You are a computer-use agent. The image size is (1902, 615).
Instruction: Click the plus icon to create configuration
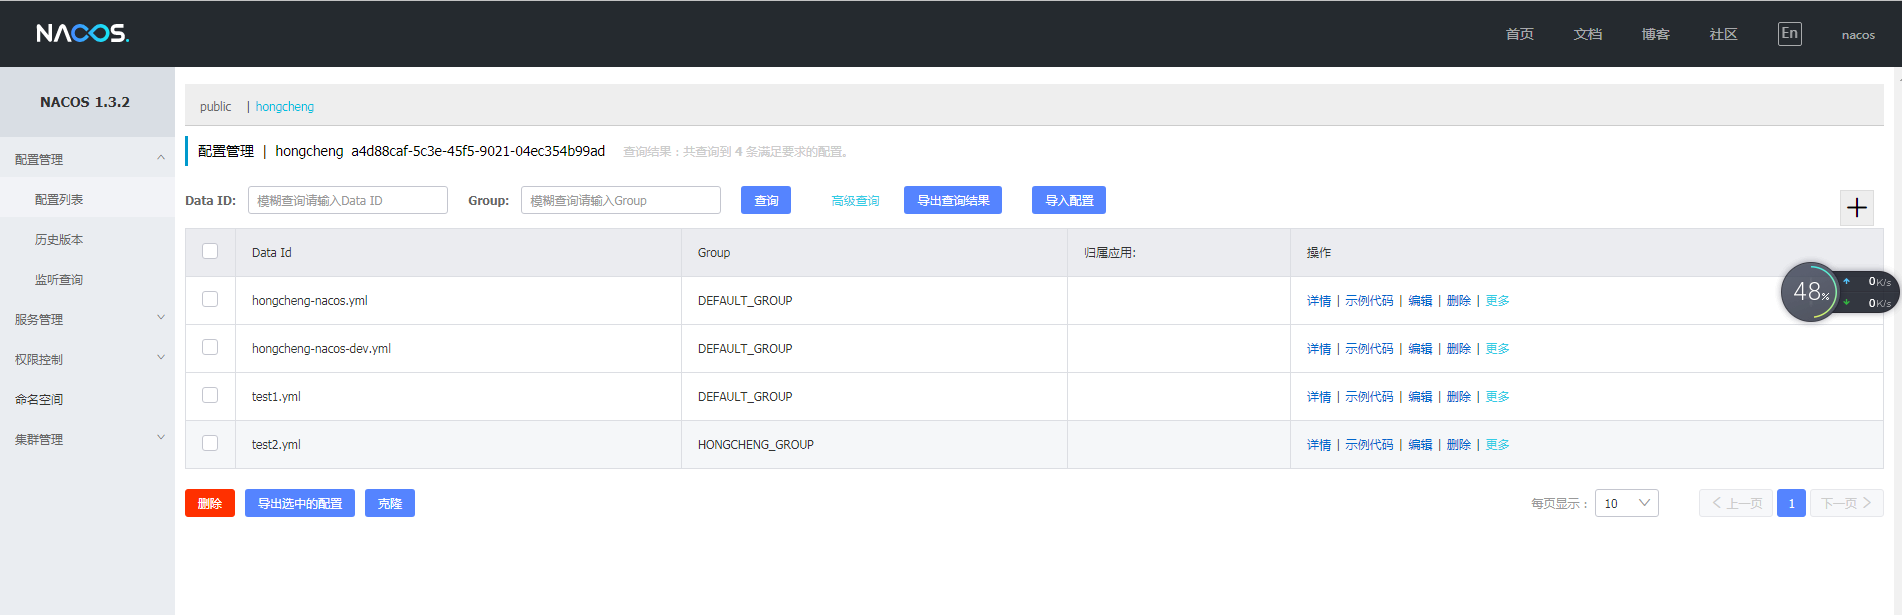[1857, 208]
